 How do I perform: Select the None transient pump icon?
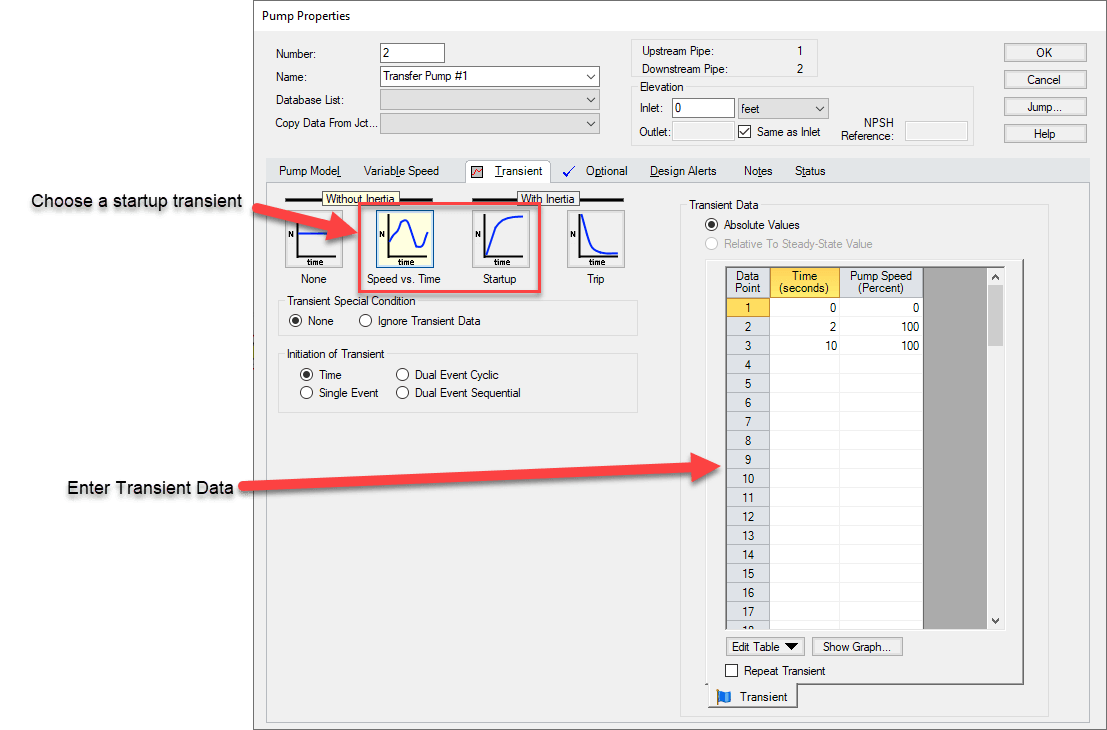[x=314, y=238]
